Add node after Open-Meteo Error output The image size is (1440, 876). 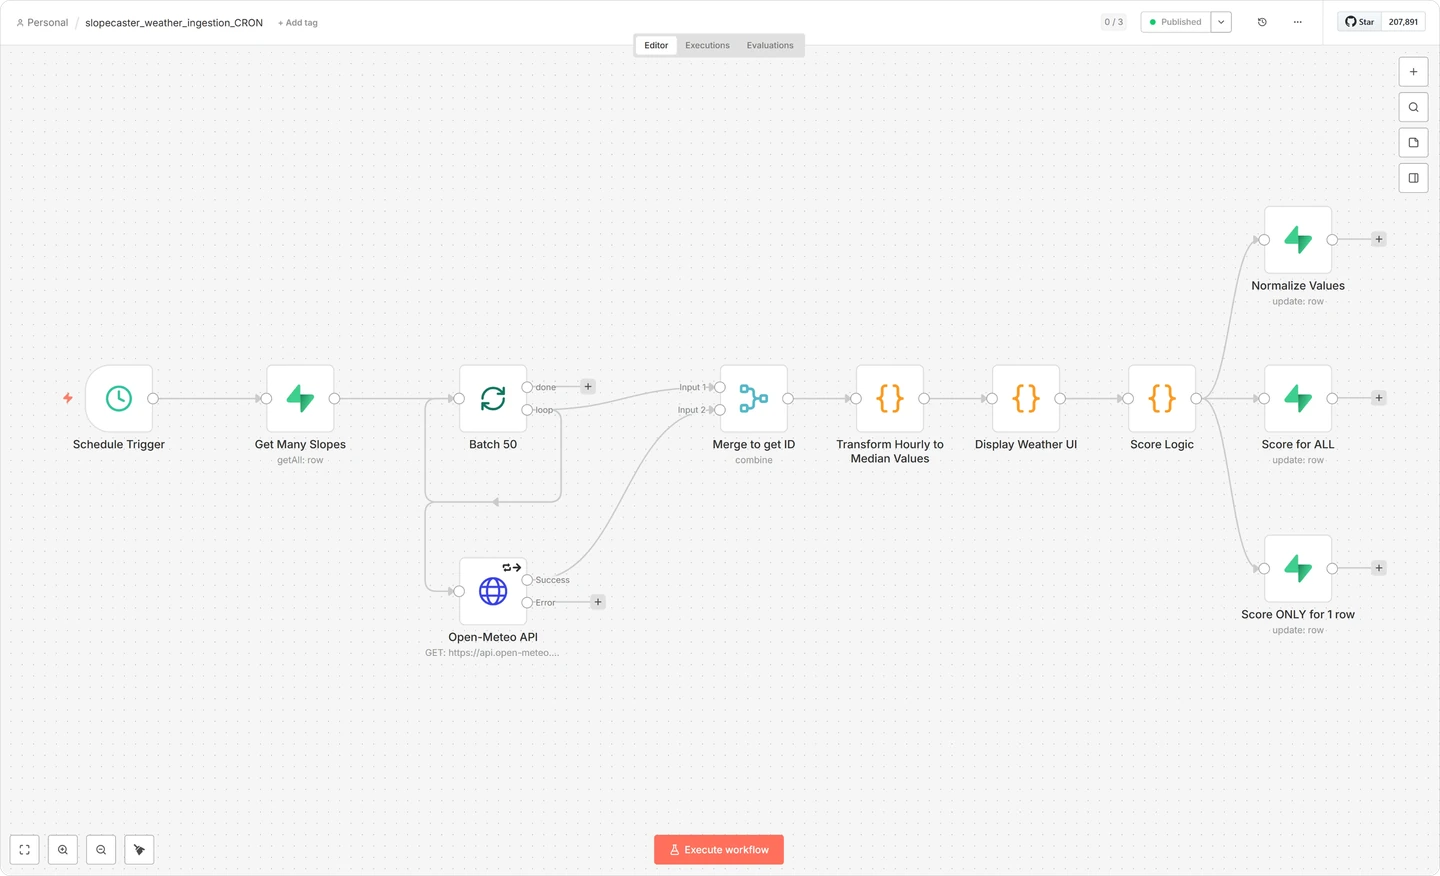point(598,602)
